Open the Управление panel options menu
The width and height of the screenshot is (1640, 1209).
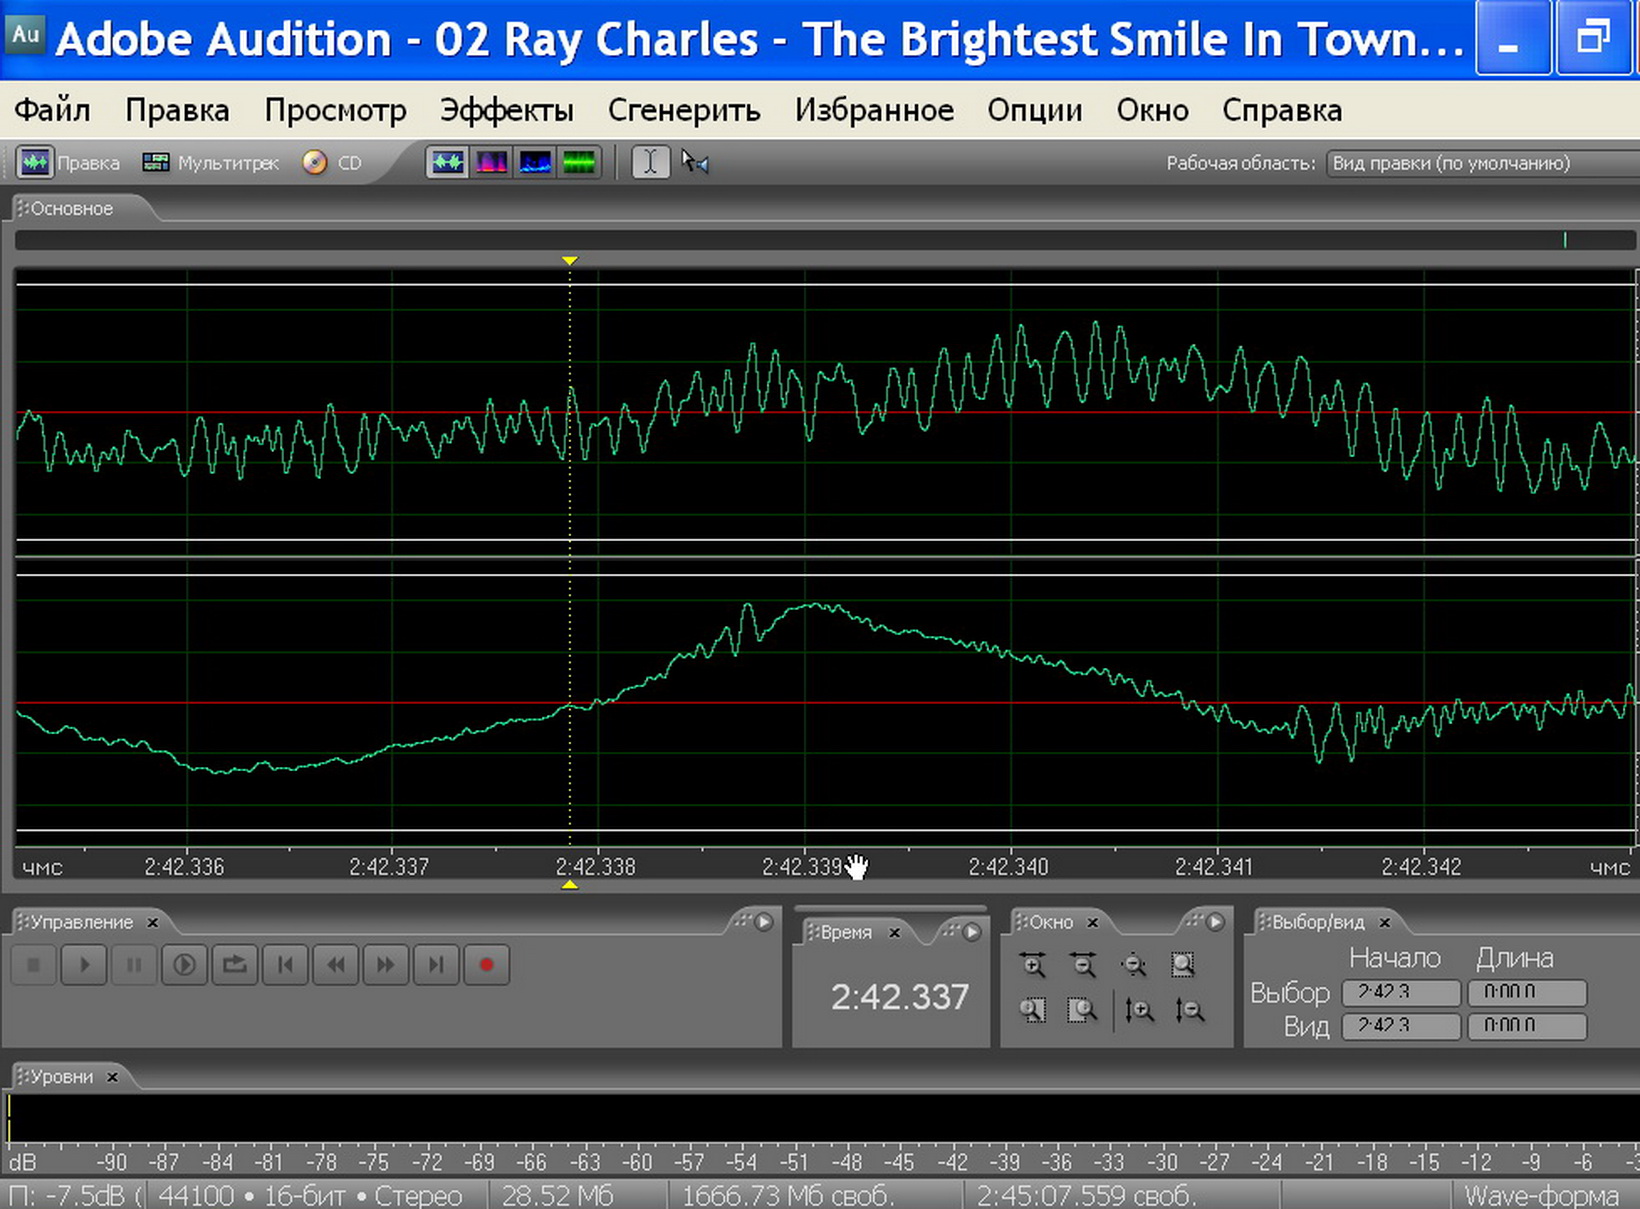[x=764, y=922]
